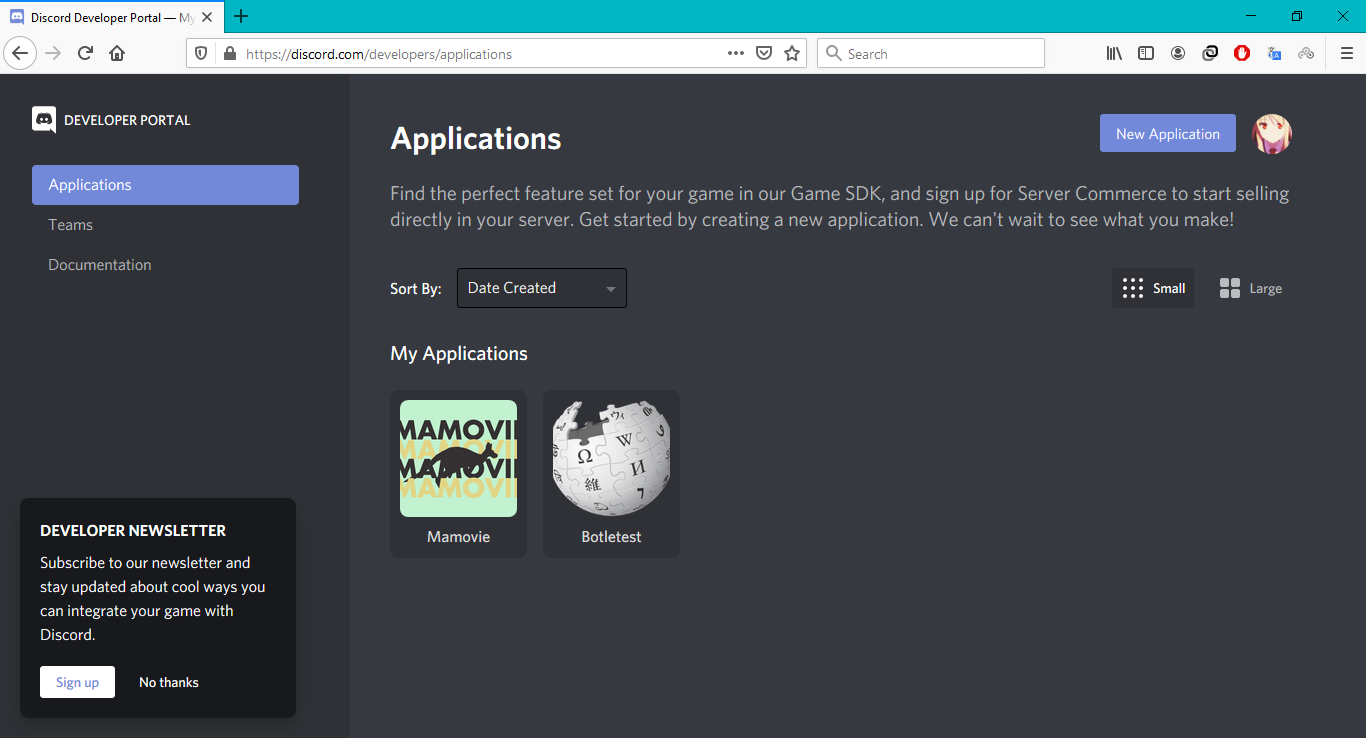1366x738 pixels.
Task: Open Teams in the sidebar
Action: 165,225
